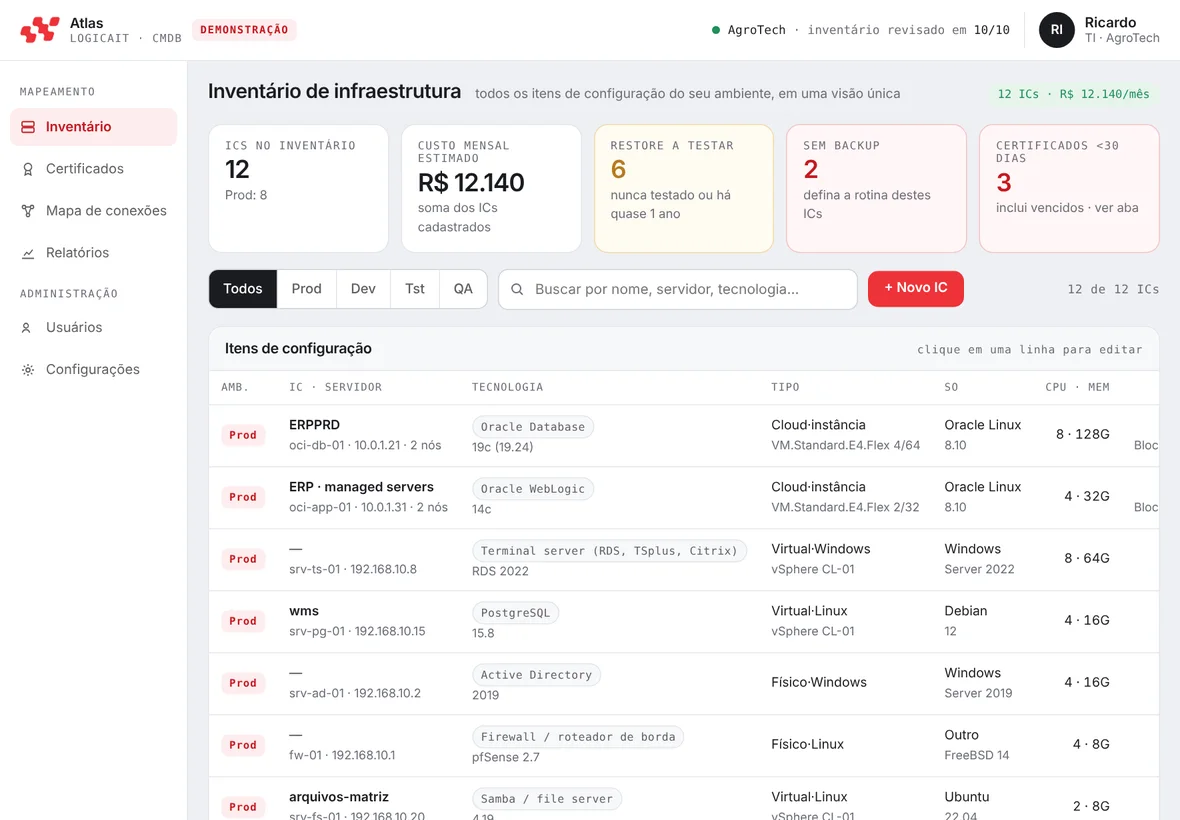Open the Certificados <30 dias card
Viewport: 1180px width, 820px height.
click(1069, 188)
